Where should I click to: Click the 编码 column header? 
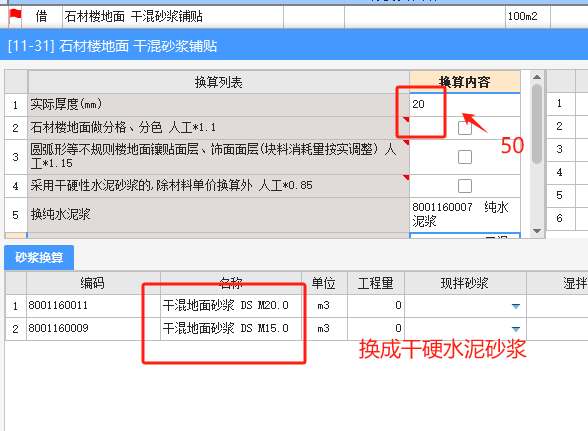[93, 283]
